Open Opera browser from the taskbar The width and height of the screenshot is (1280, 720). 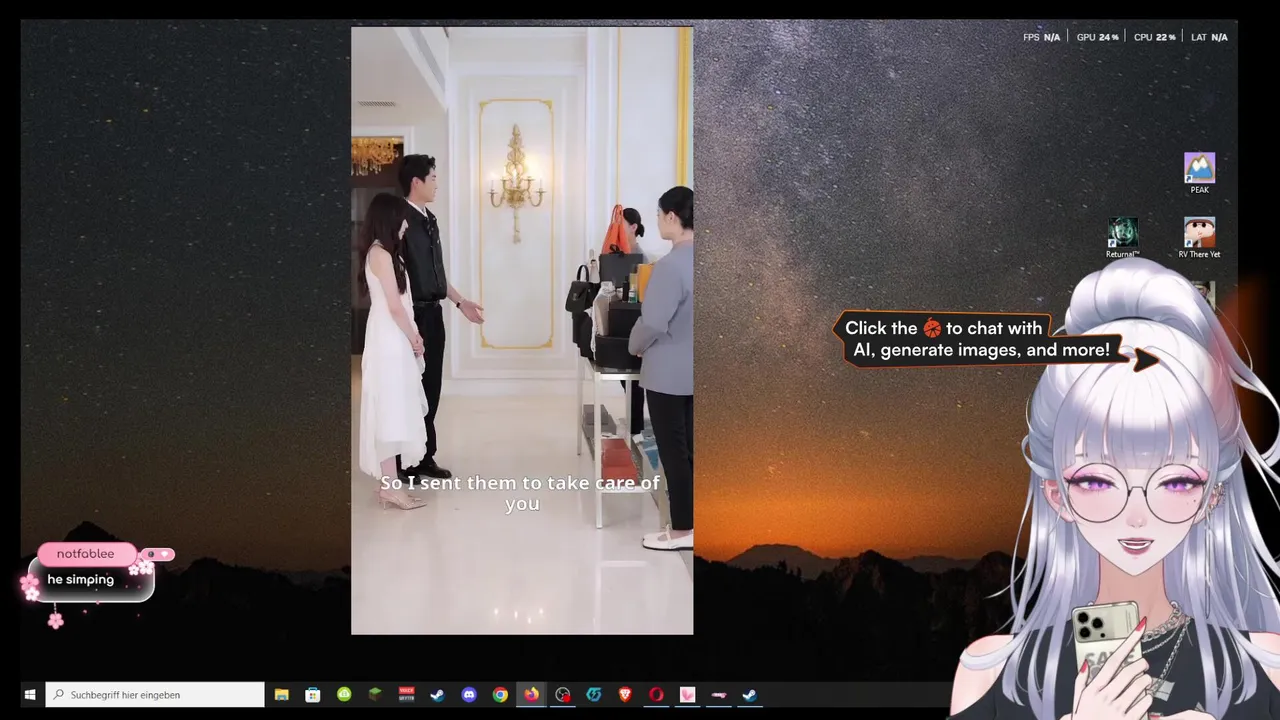coord(656,695)
